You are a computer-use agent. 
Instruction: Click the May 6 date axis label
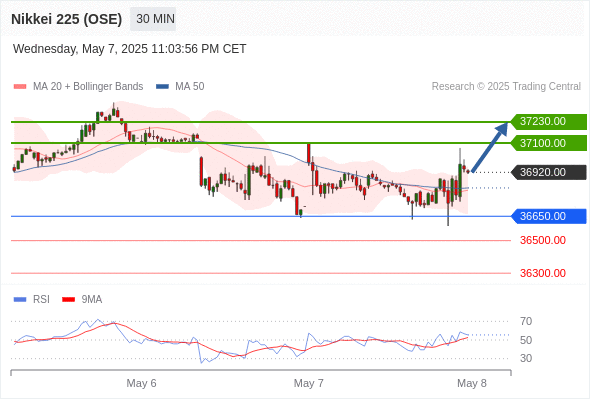coord(141,383)
